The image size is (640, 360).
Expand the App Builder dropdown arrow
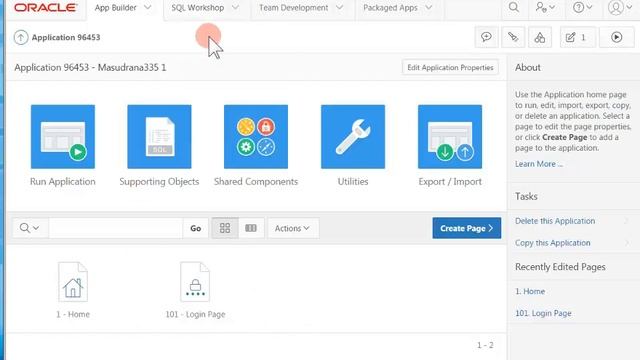coord(148,8)
